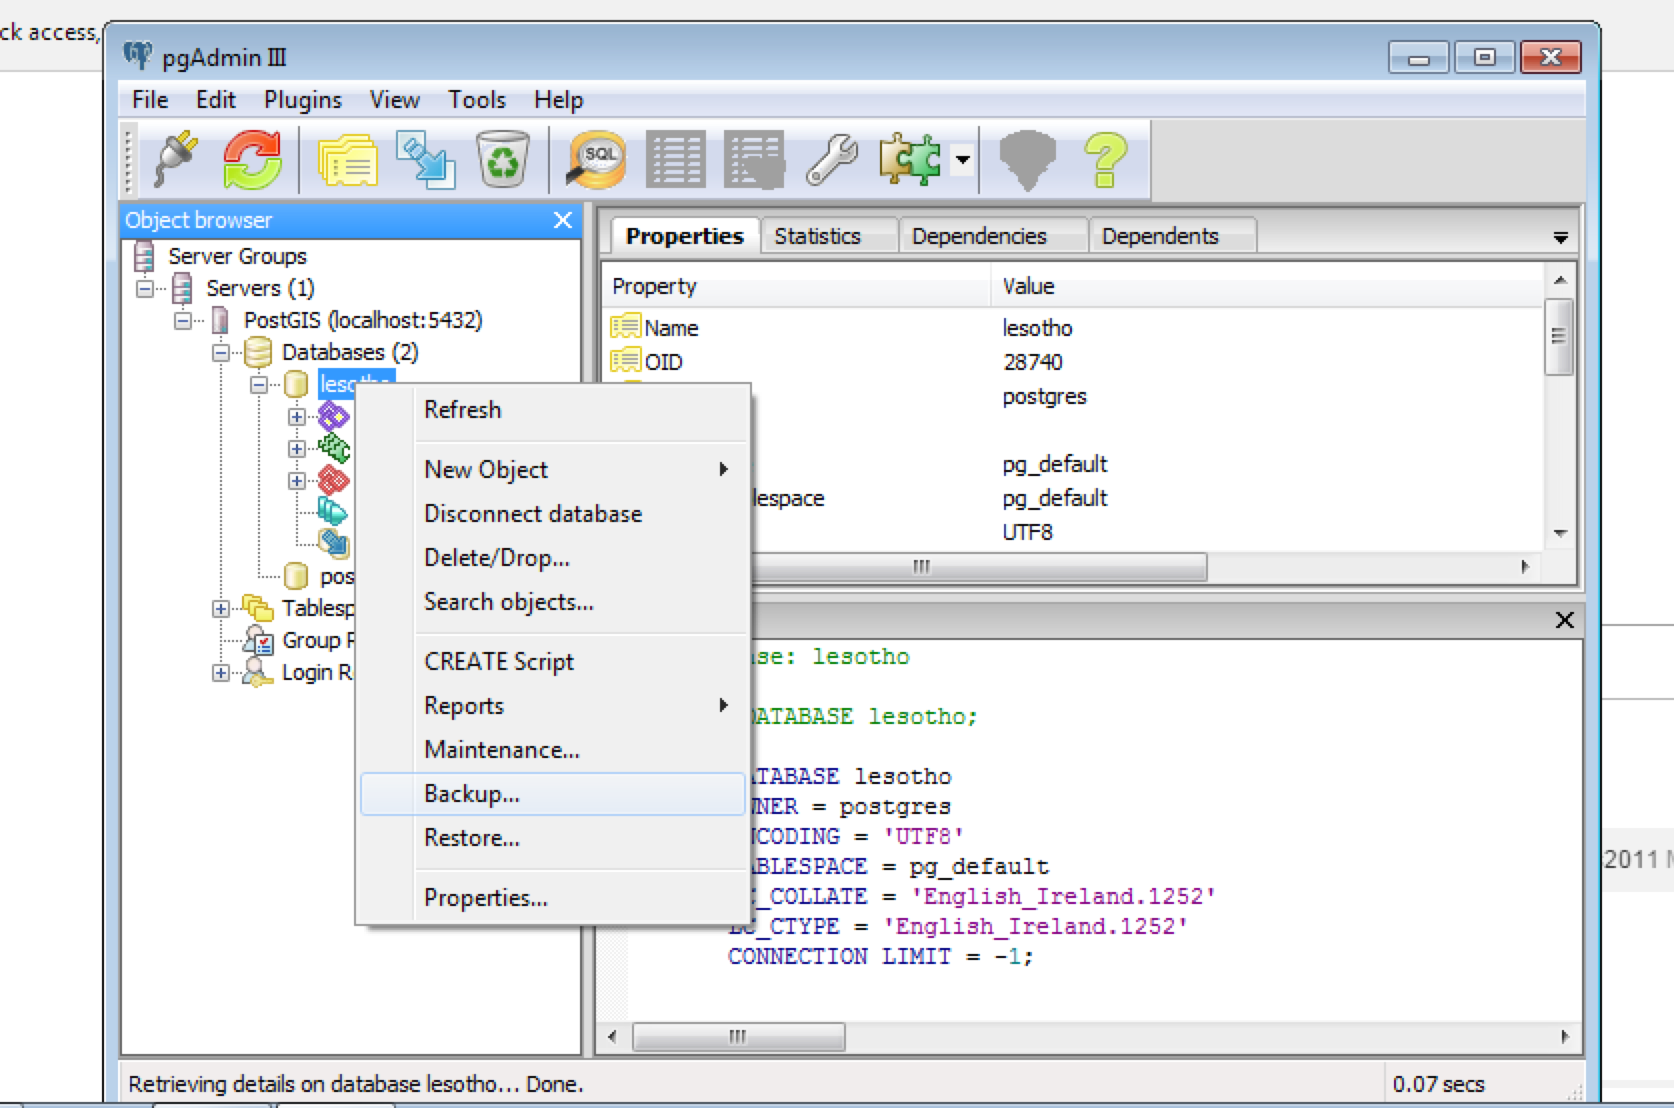Choose Delete/Drop... from context menu
The width and height of the screenshot is (1674, 1108).
pyautogui.click(x=553, y=558)
